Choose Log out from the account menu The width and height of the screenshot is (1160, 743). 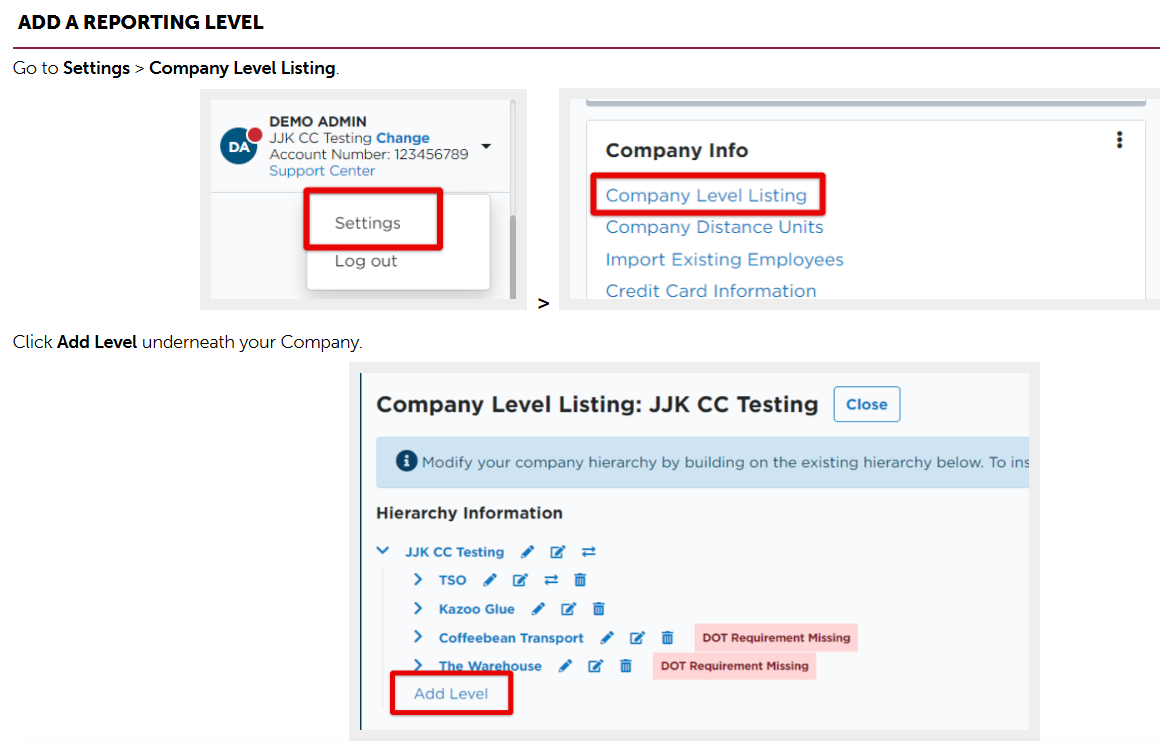tap(365, 261)
